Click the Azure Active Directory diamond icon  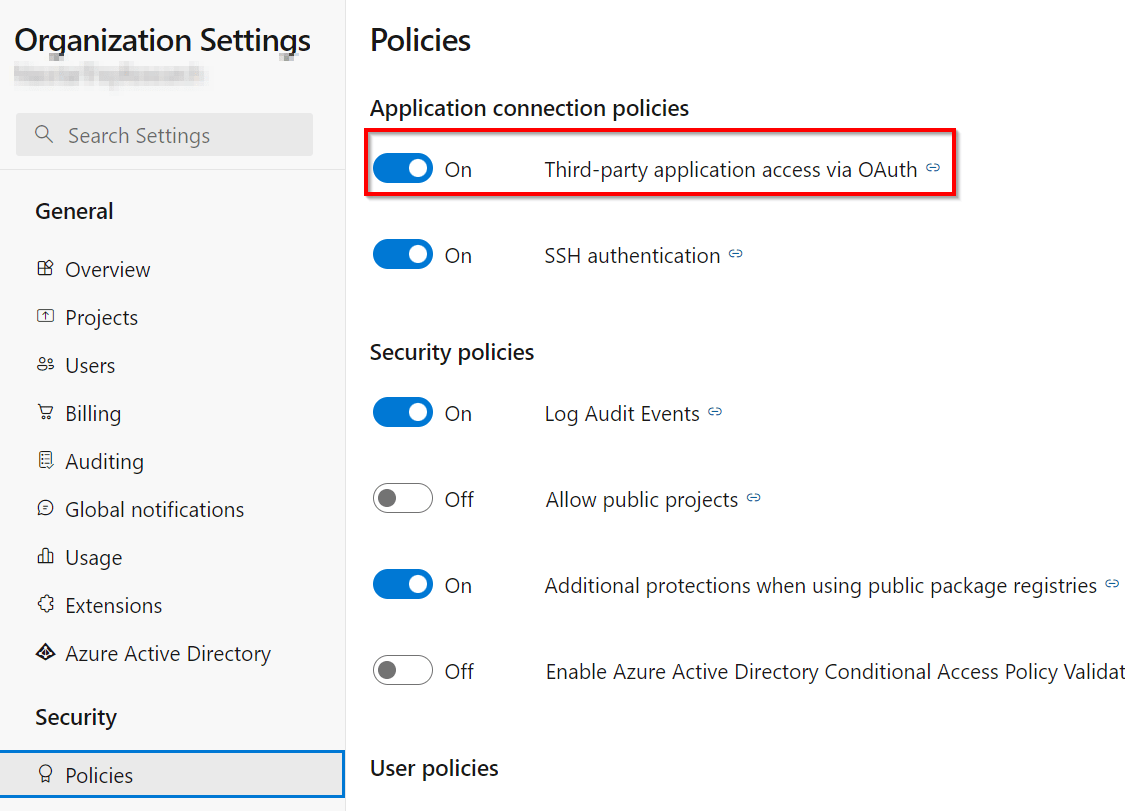coord(45,652)
